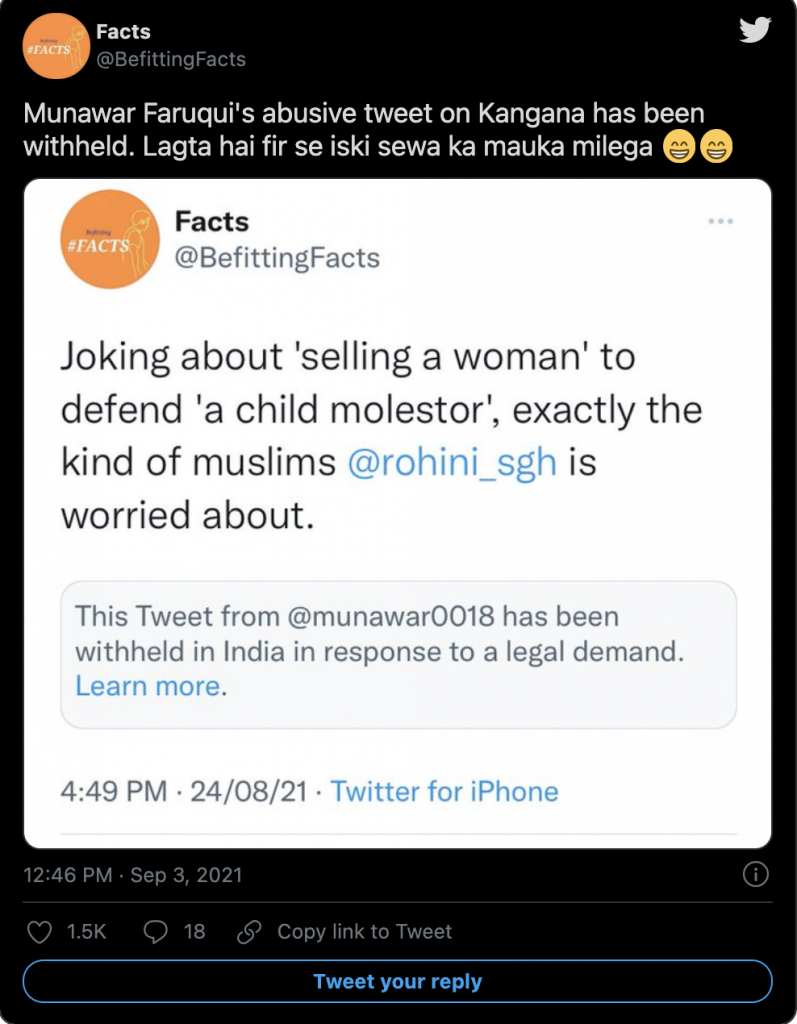Image resolution: width=797 pixels, height=1024 pixels.
Task: Click the Twitter bird logo
Action: coord(755,30)
